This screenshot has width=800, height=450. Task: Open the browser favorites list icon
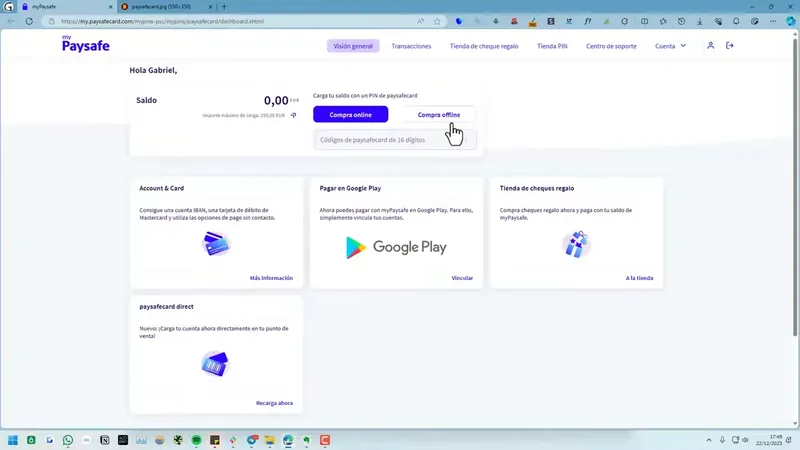point(663,21)
